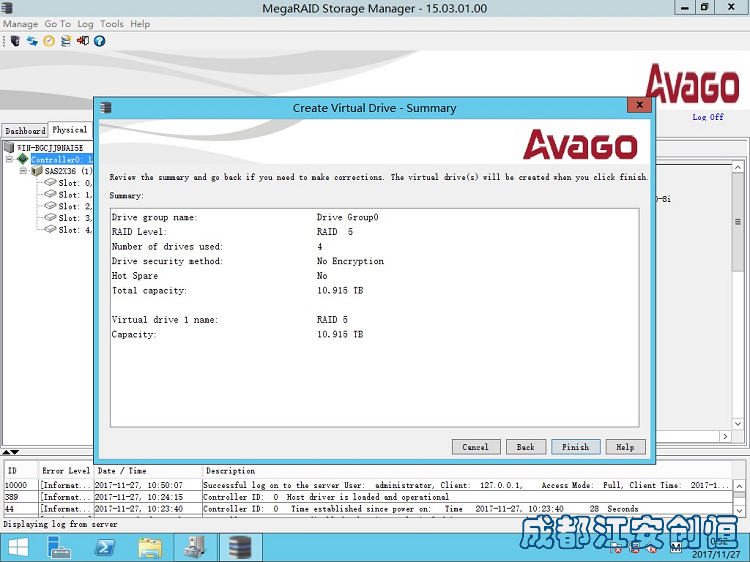
Task: Select the WIN-BGCJJ9NAI5E server node
Action: [50, 148]
